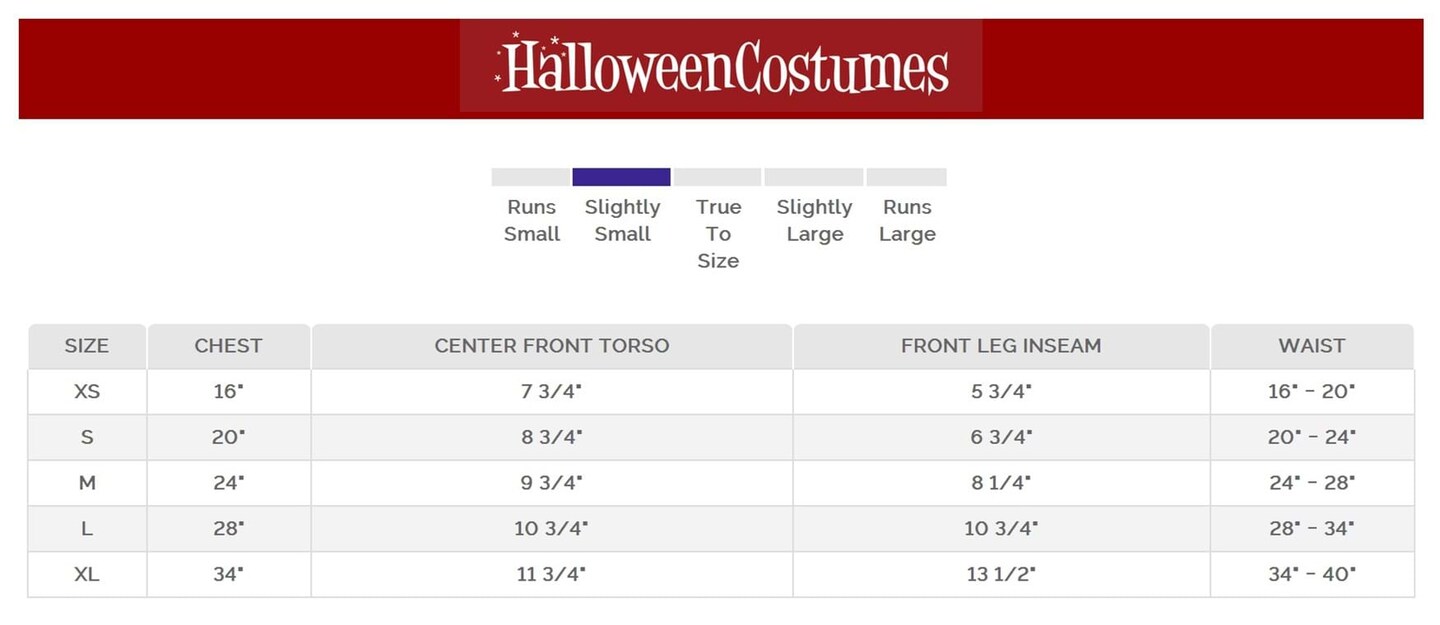Click the Runs Large fit segment
The height and width of the screenshot is (625, 1440).
906,177
